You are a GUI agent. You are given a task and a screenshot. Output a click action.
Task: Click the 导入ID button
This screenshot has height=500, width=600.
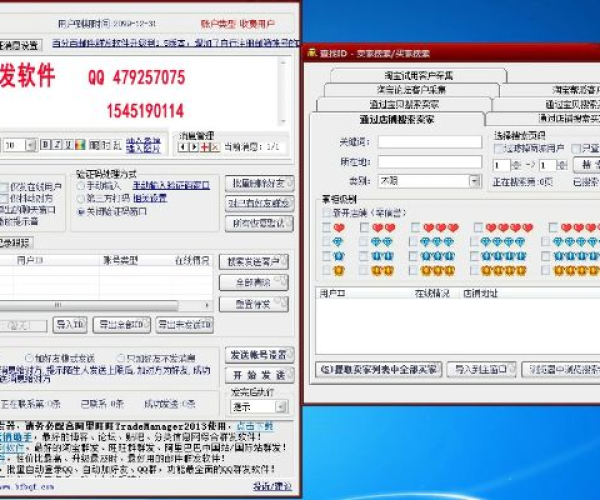coord(70,325)
